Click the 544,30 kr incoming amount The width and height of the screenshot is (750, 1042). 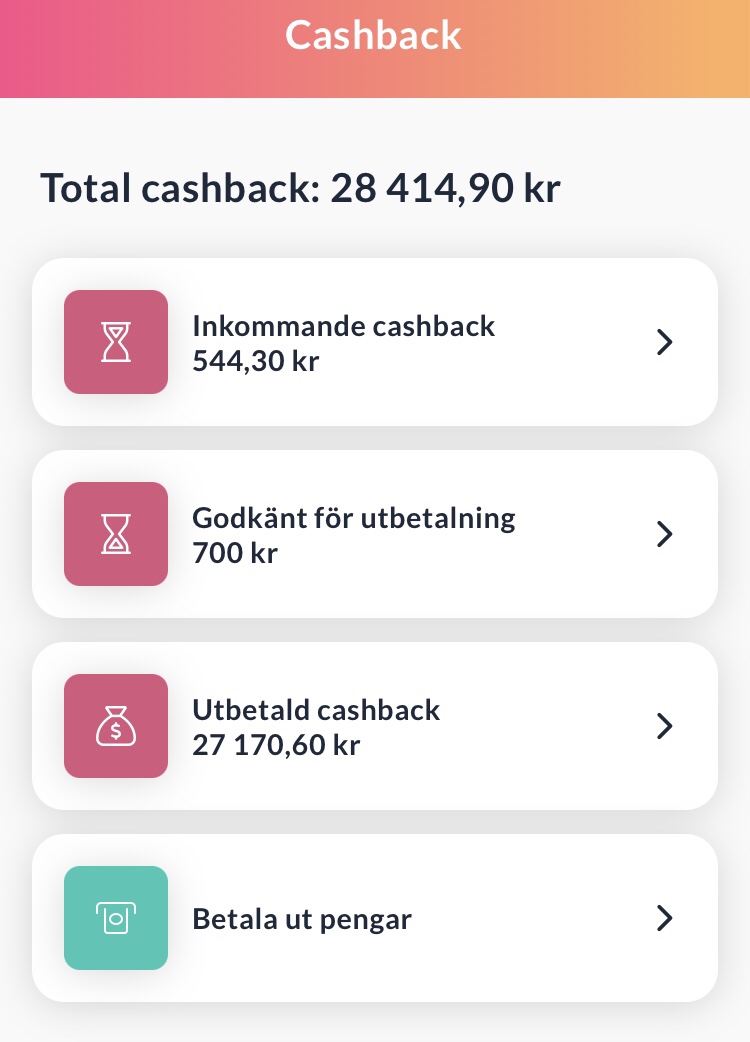(256, 361)
